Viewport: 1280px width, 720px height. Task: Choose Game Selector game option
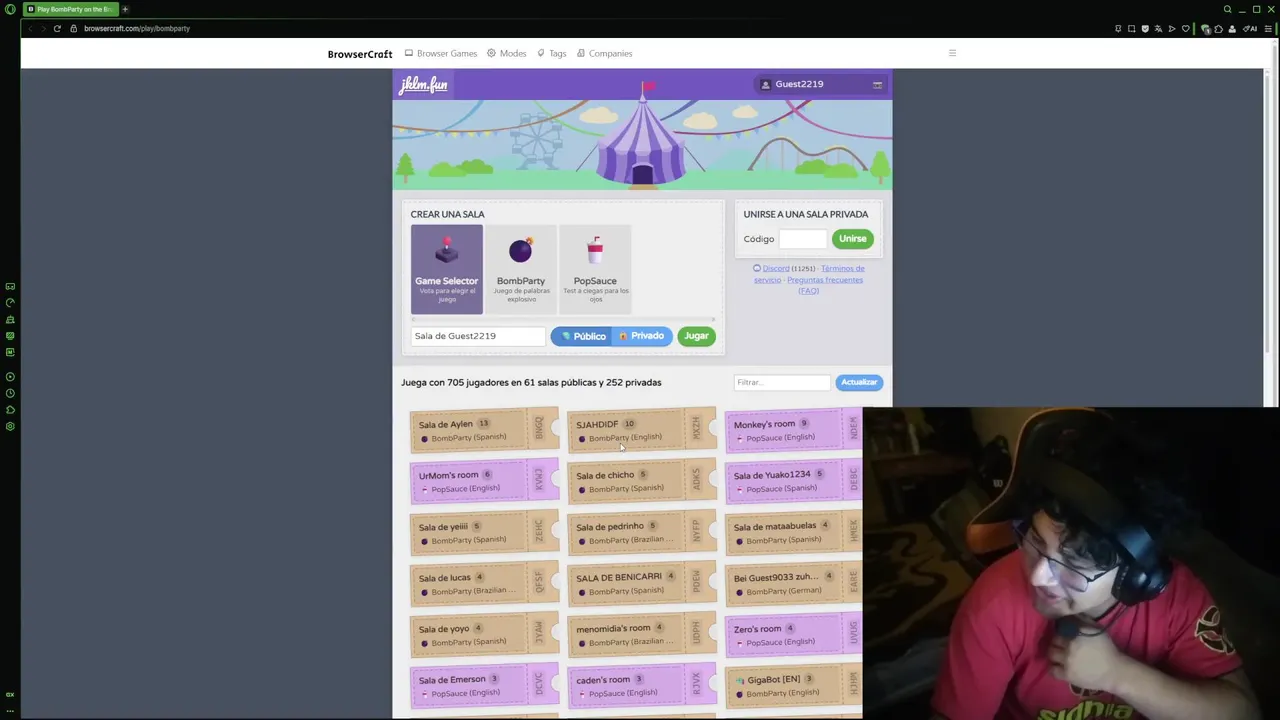[x=447, y=269]
